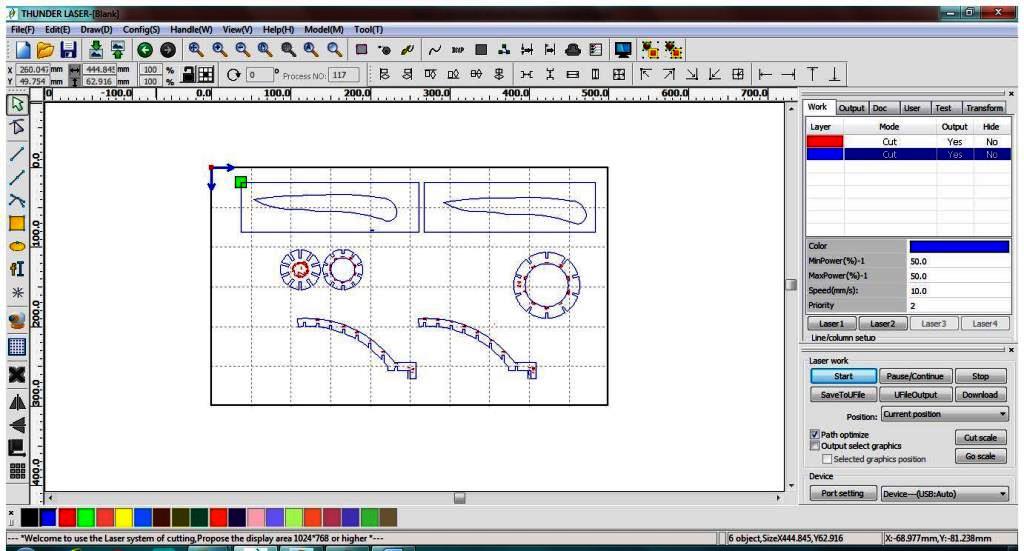
Task: Click the Stop button
Action: [x=980, y=376]
